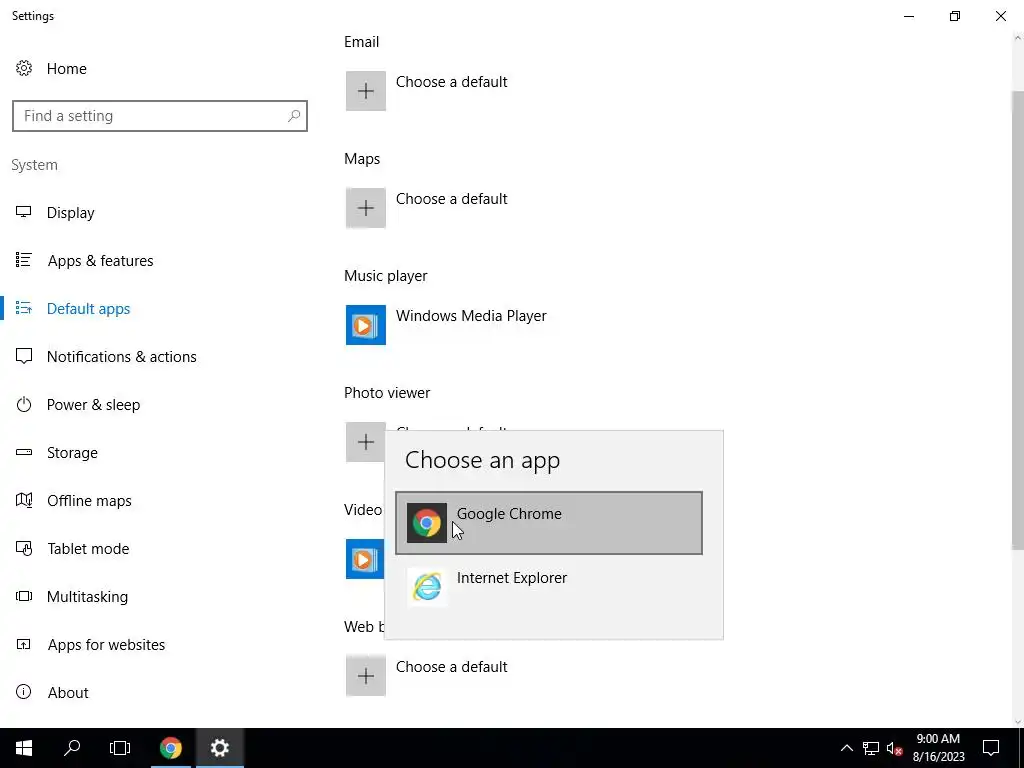This screenshot has width=1024, height=768.
Task: Click the scrollbar up arrow
Action: pos(1017,38)
